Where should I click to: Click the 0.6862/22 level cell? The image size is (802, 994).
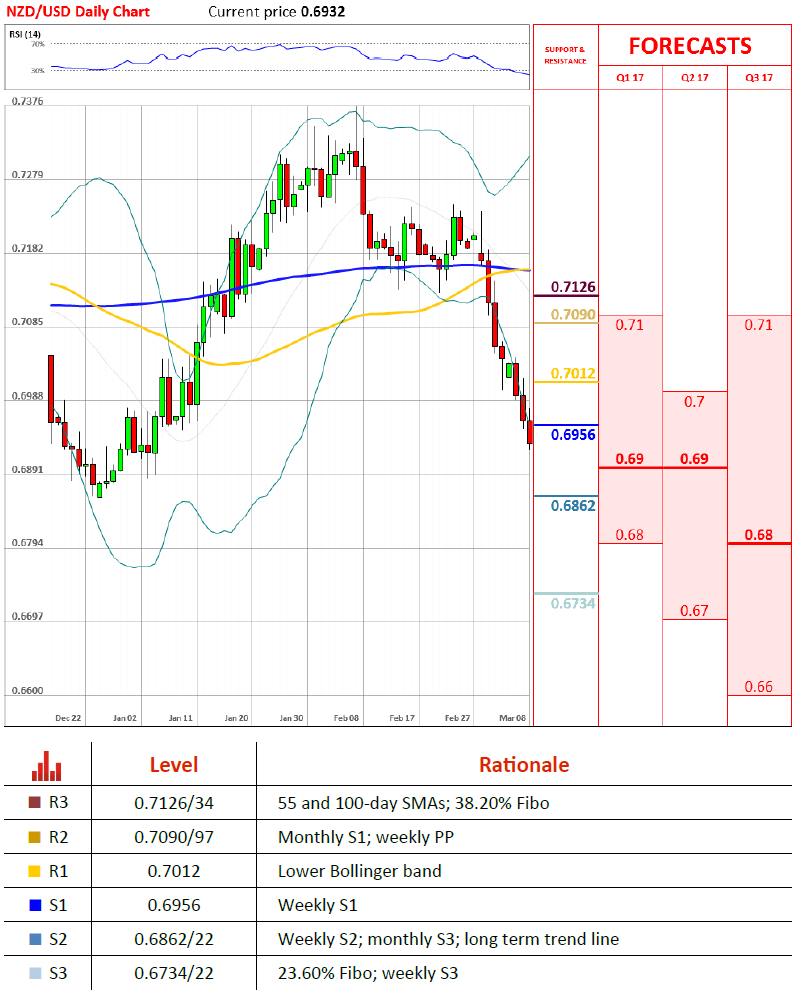(x=174, y=939)
